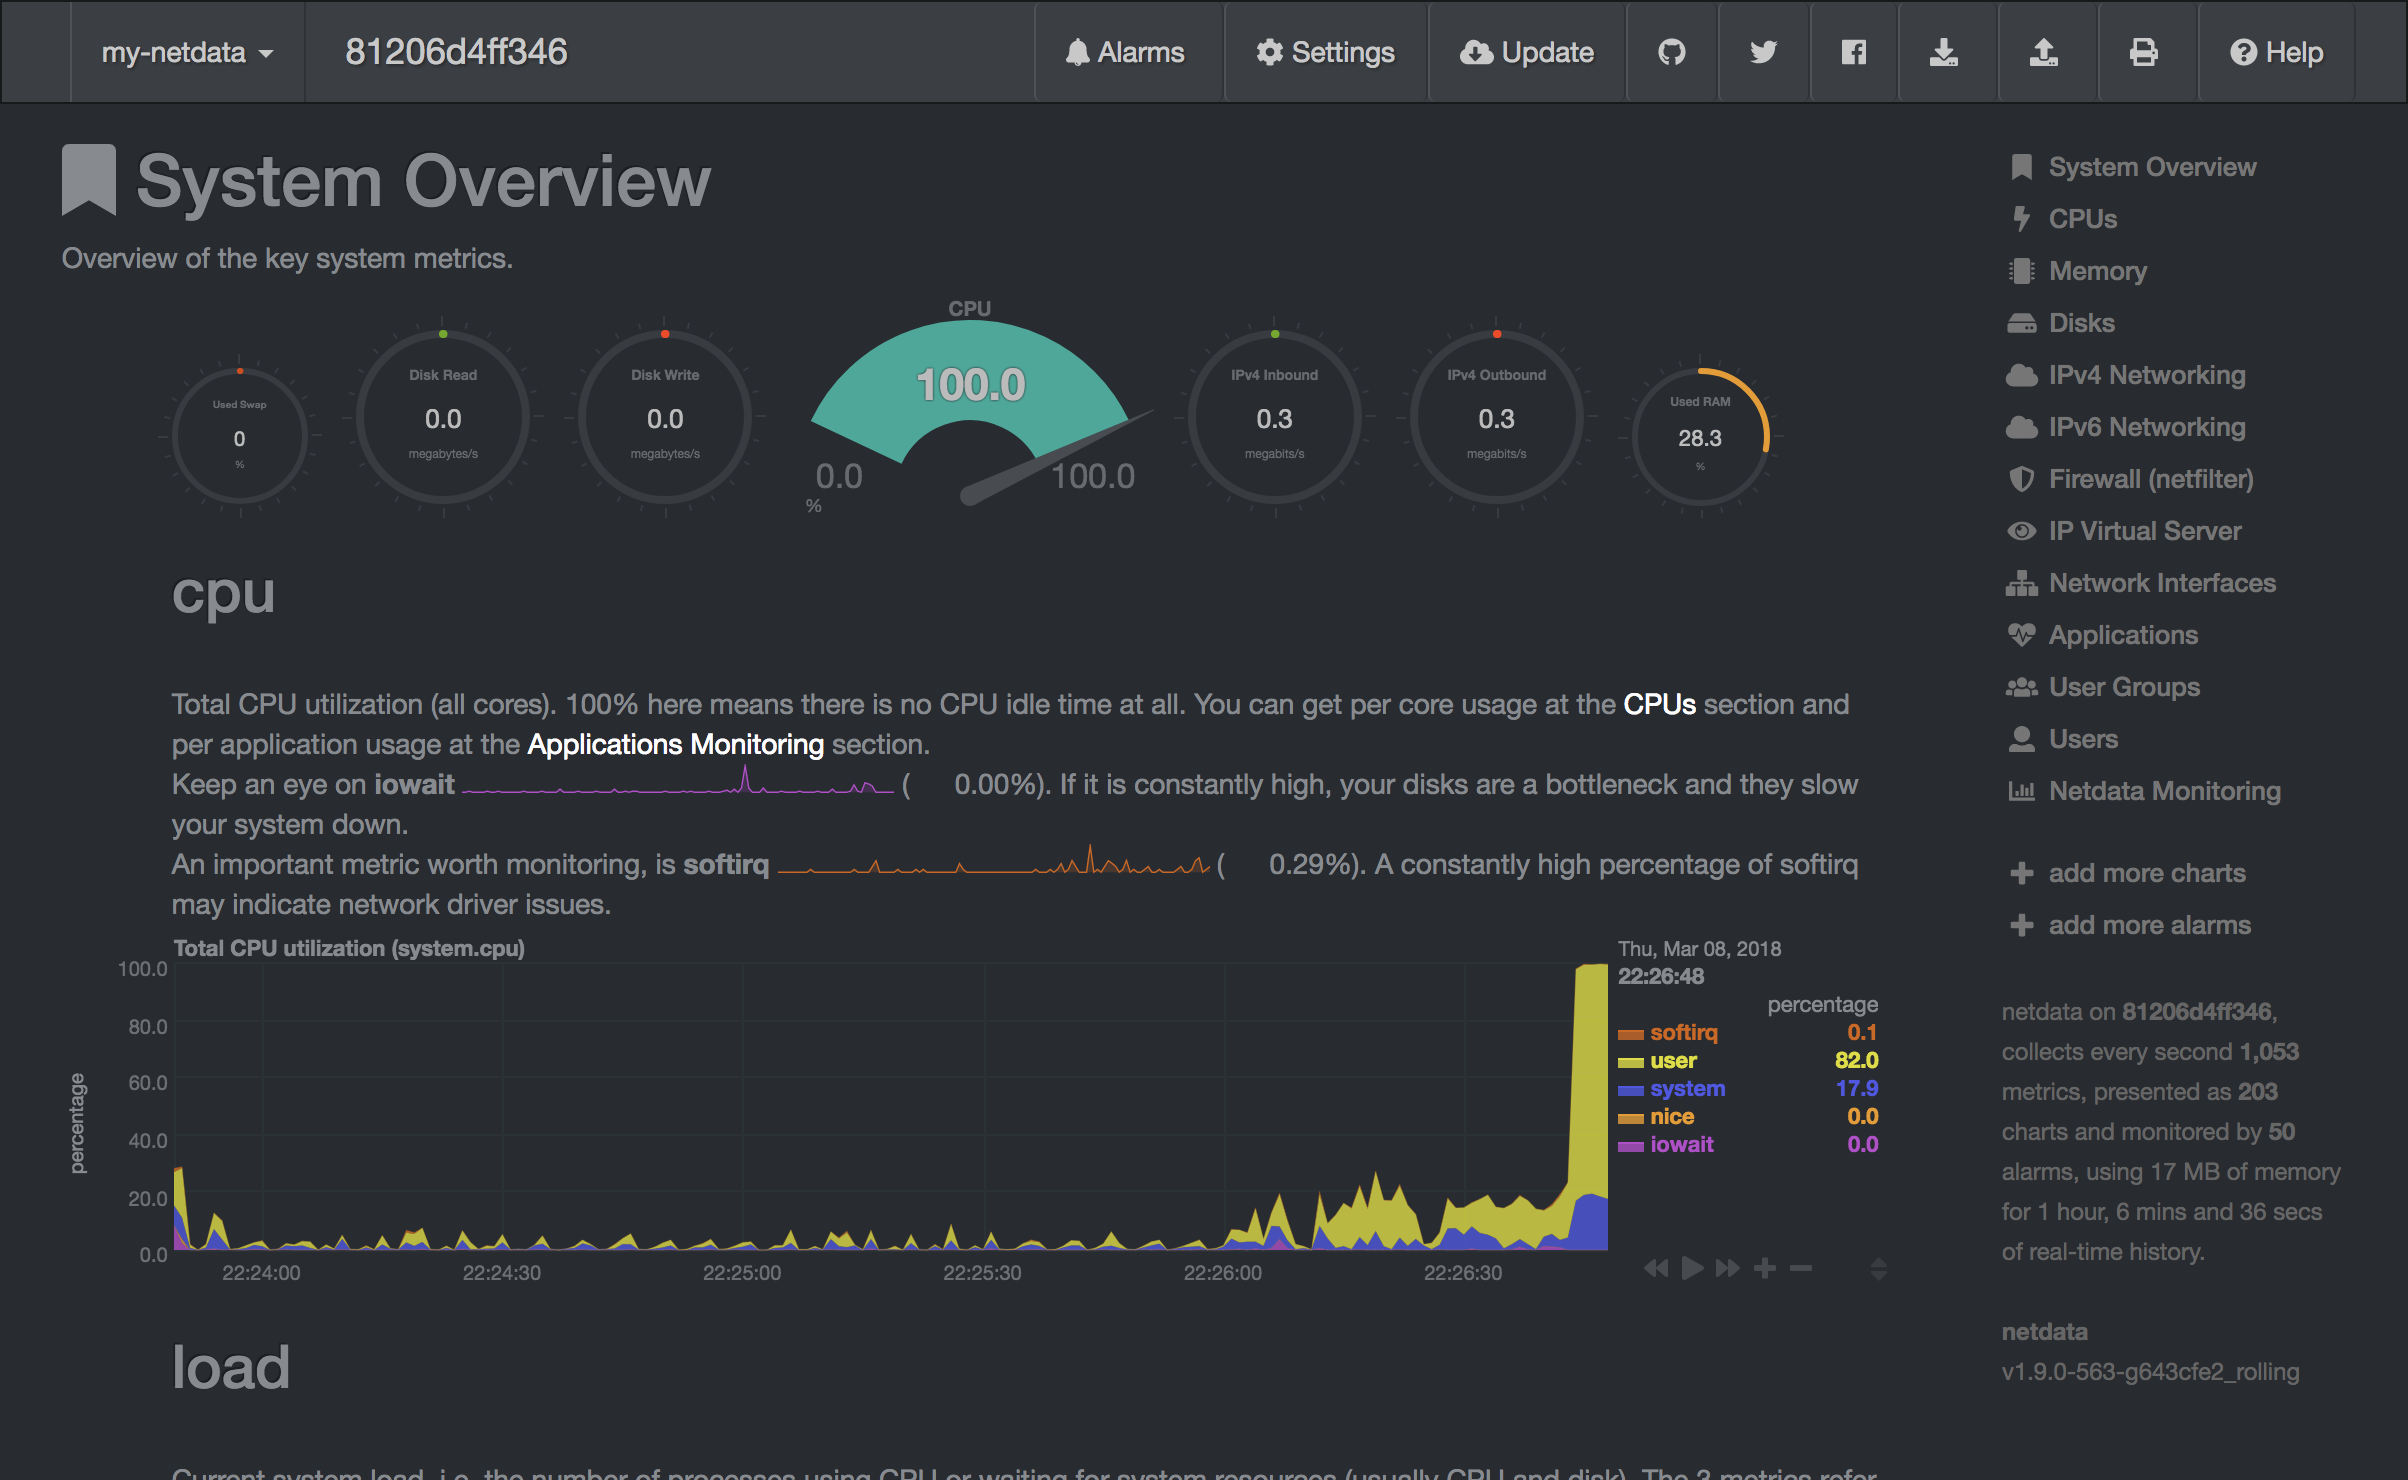Click the Twitter bird icon

(x=1763, y=52)
